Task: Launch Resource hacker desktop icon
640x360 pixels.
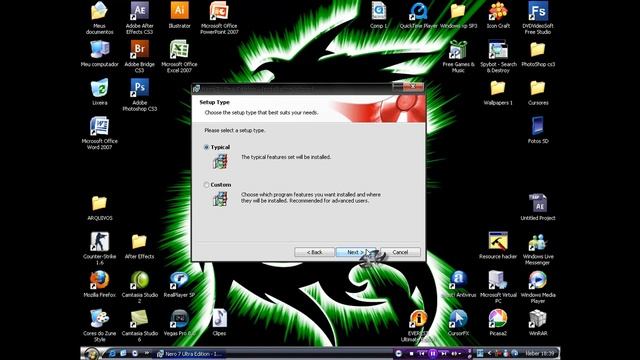Action: [498, 246]
